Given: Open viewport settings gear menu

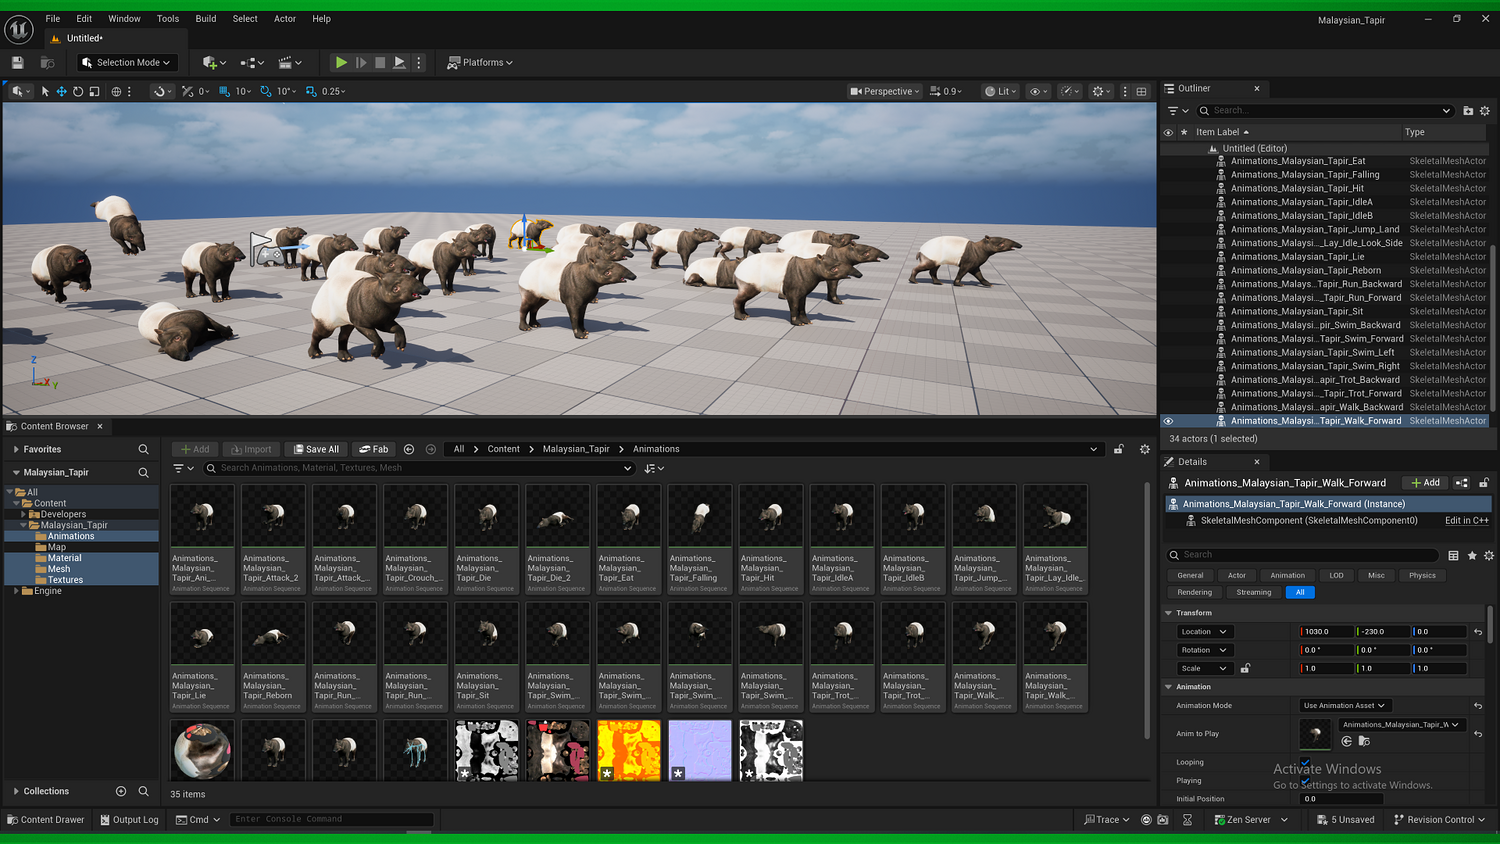Looking at the screenshot, I should (1101, 91).
